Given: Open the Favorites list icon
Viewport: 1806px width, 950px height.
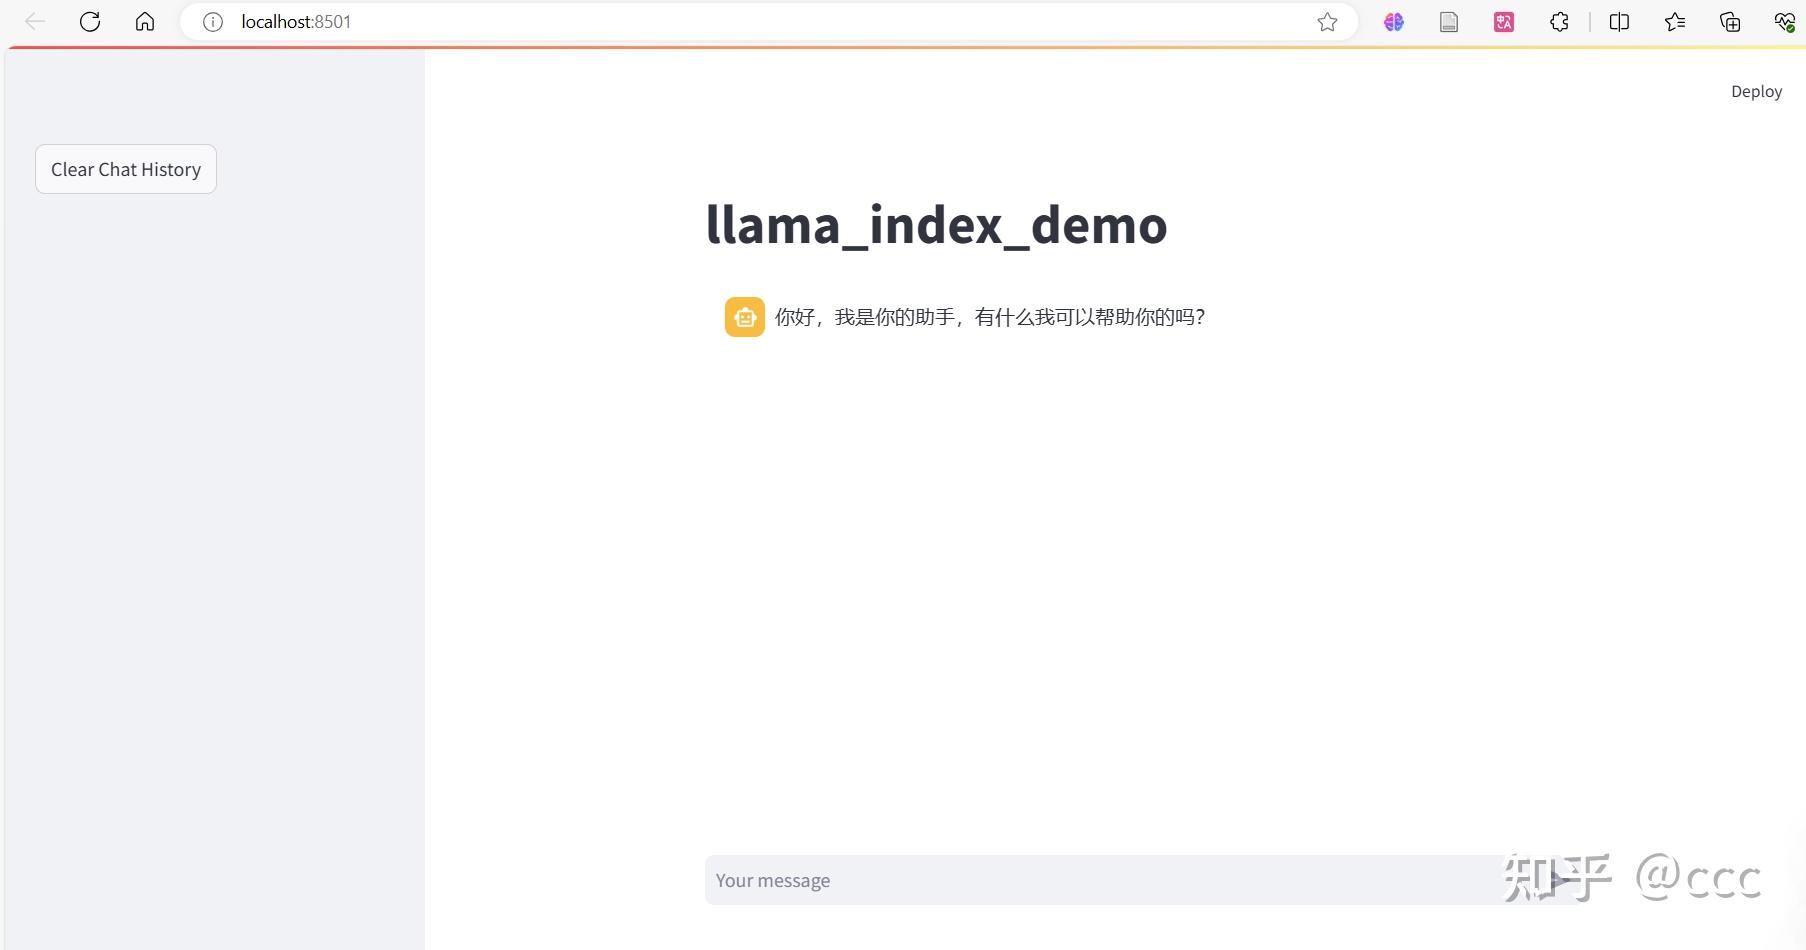Looking at the screenshot, I should pos(1675,21).
